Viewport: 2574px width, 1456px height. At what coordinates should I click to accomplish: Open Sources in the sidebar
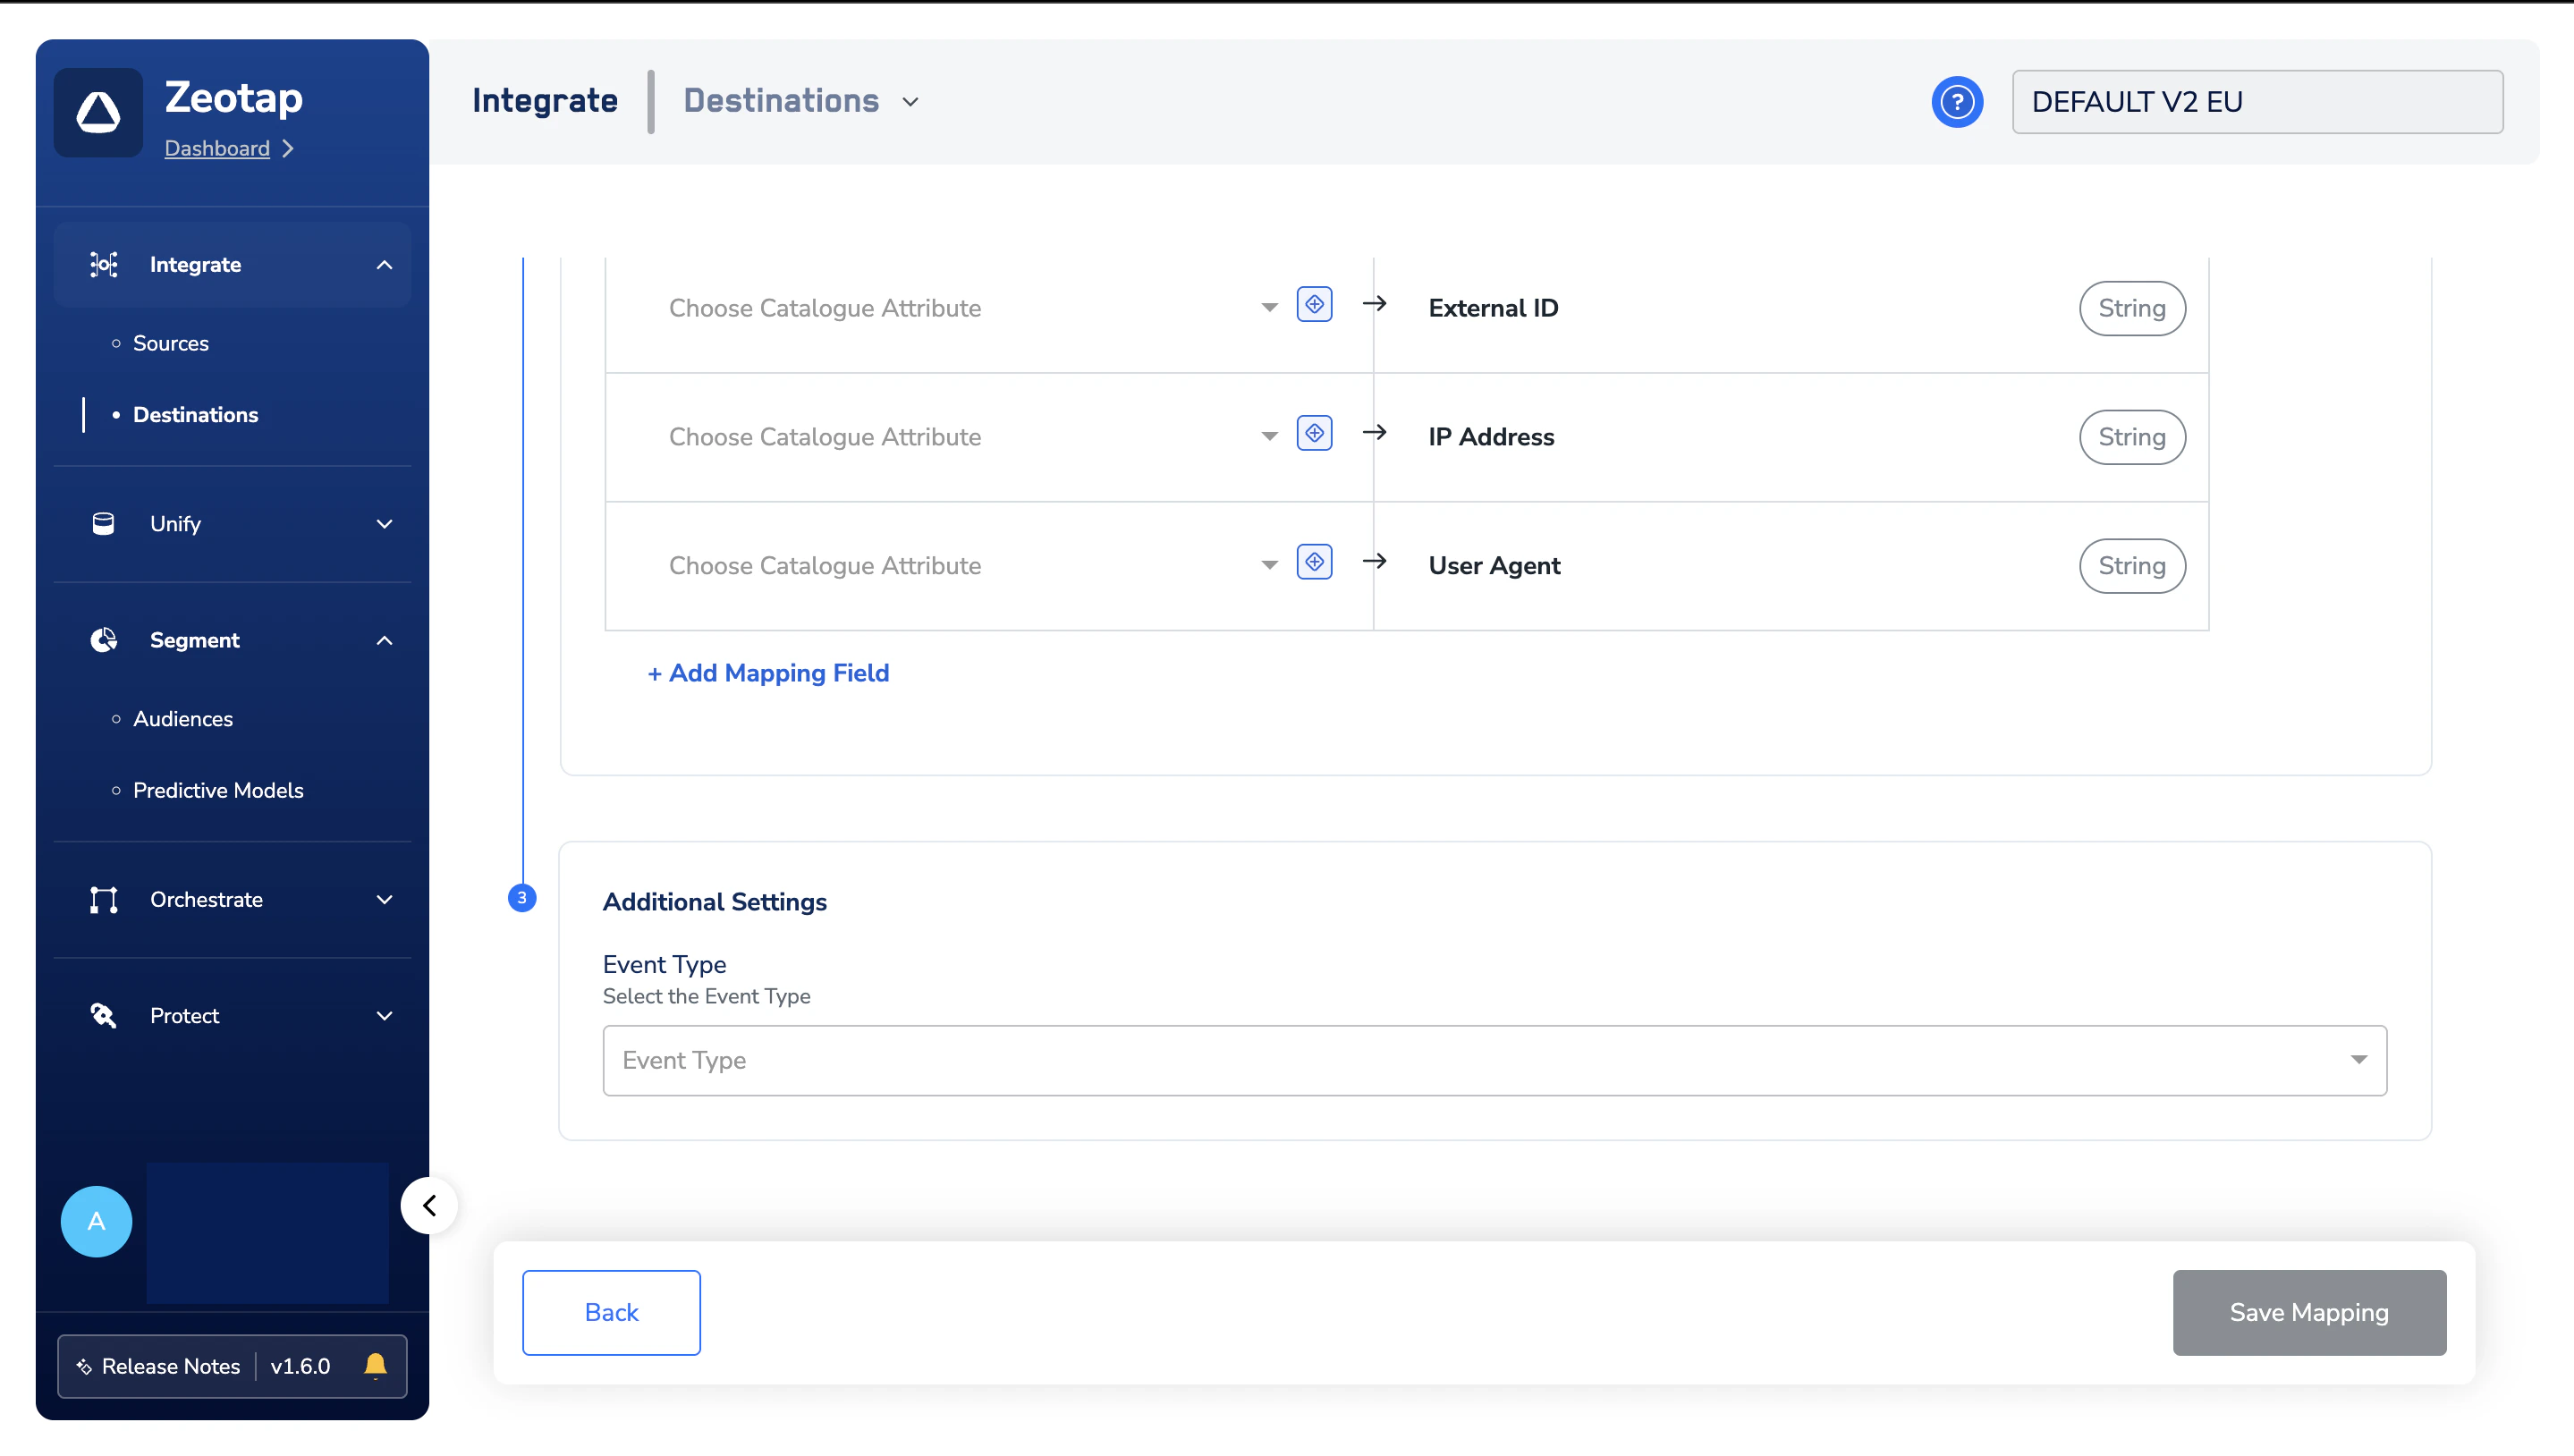tap(171, 343)
